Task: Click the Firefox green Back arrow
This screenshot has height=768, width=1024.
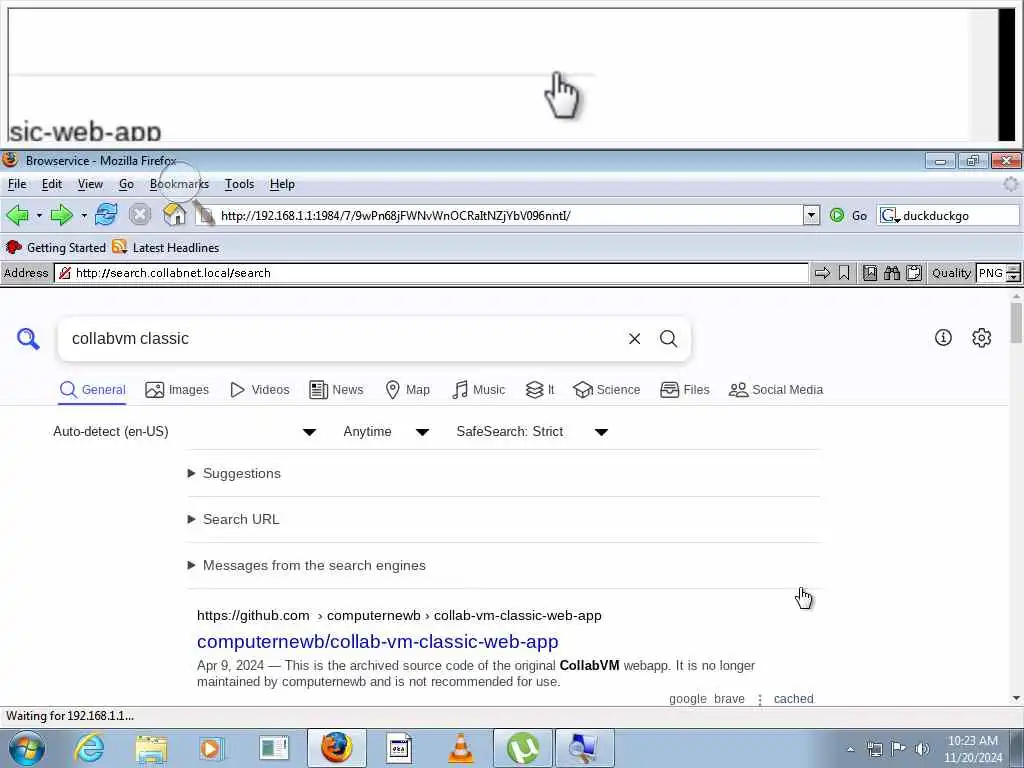Action: 18,215
